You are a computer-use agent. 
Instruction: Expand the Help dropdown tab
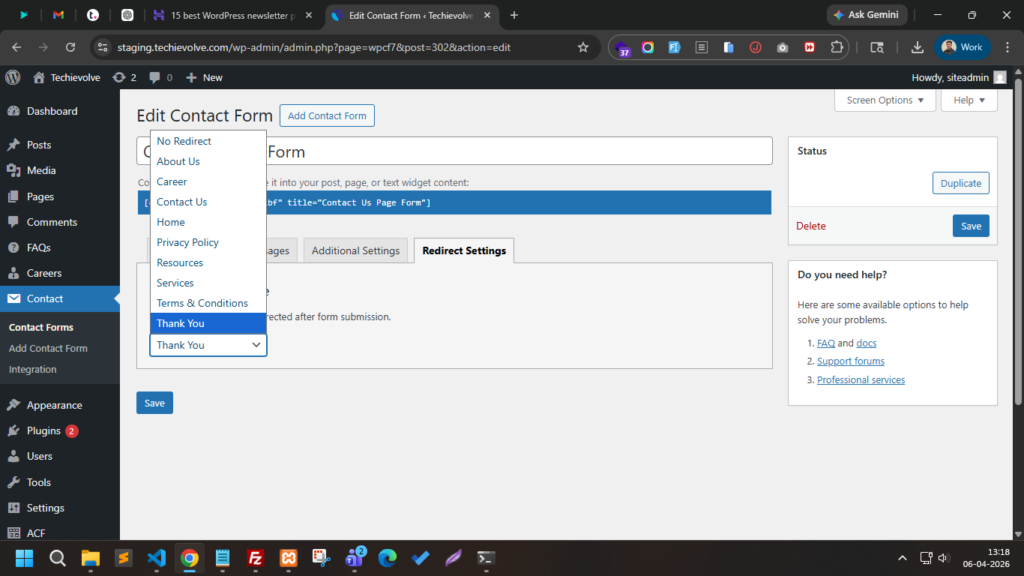[969, 100]
